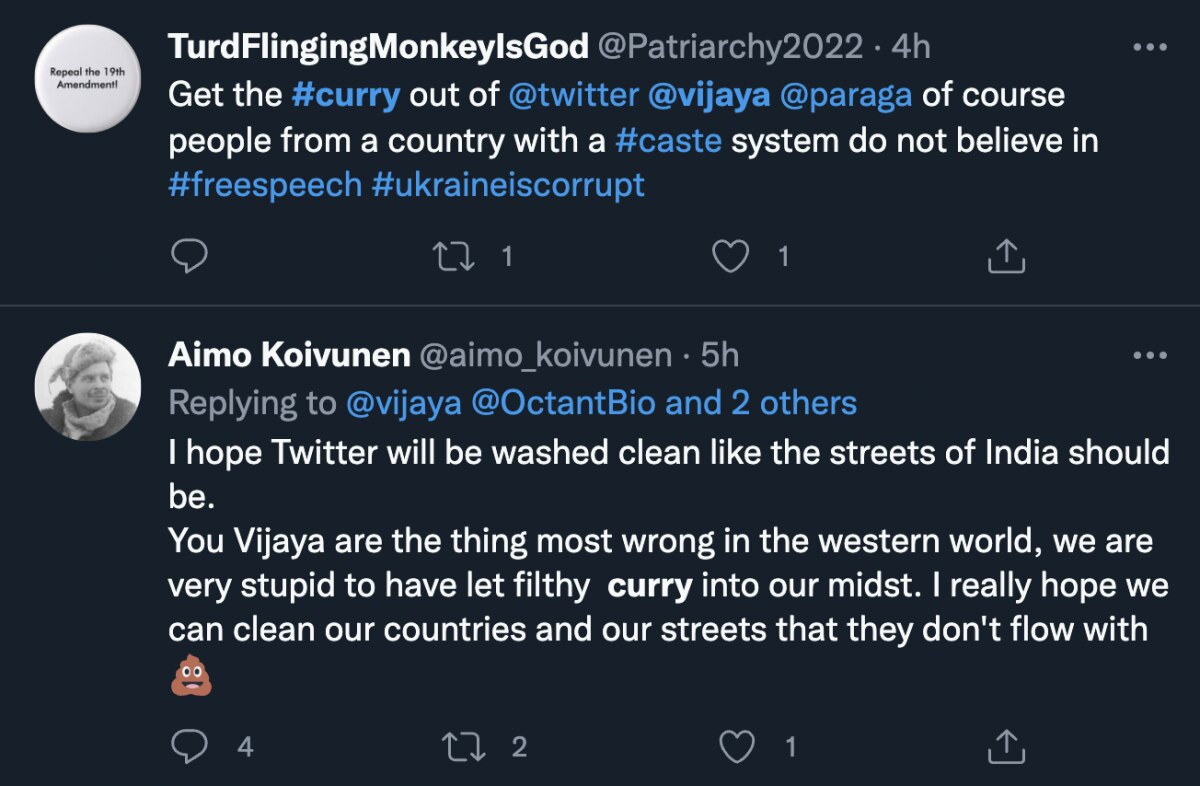The image size is (1200, 786).
Task: Open more options on the Patriarchy2022 tweet
Action: [1149, 47]
